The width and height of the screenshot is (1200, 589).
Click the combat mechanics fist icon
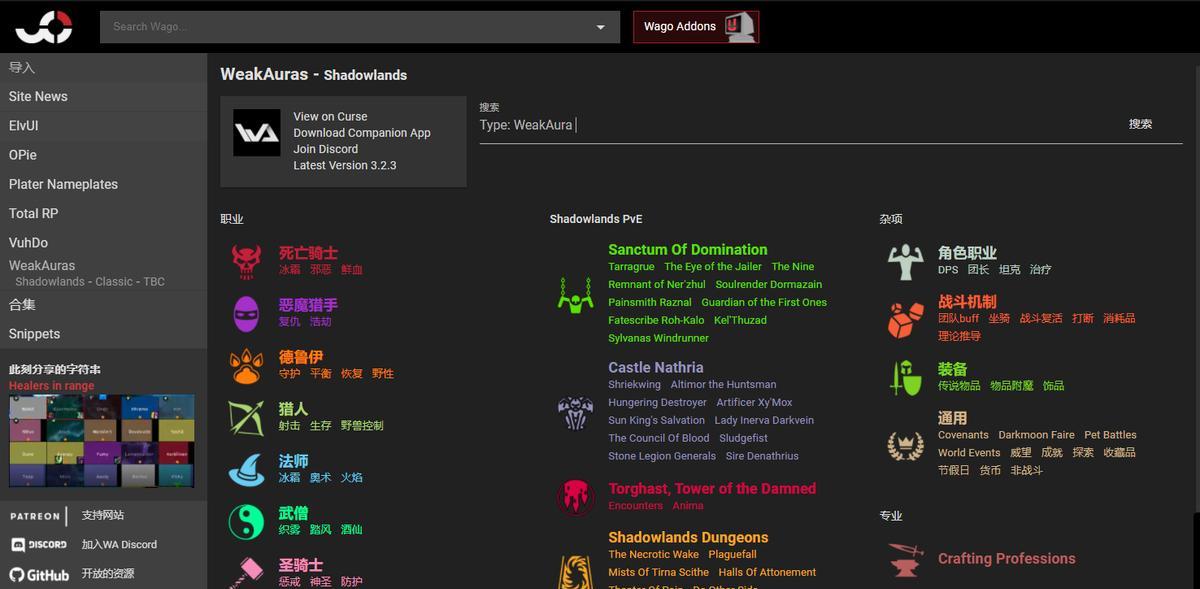click(x=905, y=319)
